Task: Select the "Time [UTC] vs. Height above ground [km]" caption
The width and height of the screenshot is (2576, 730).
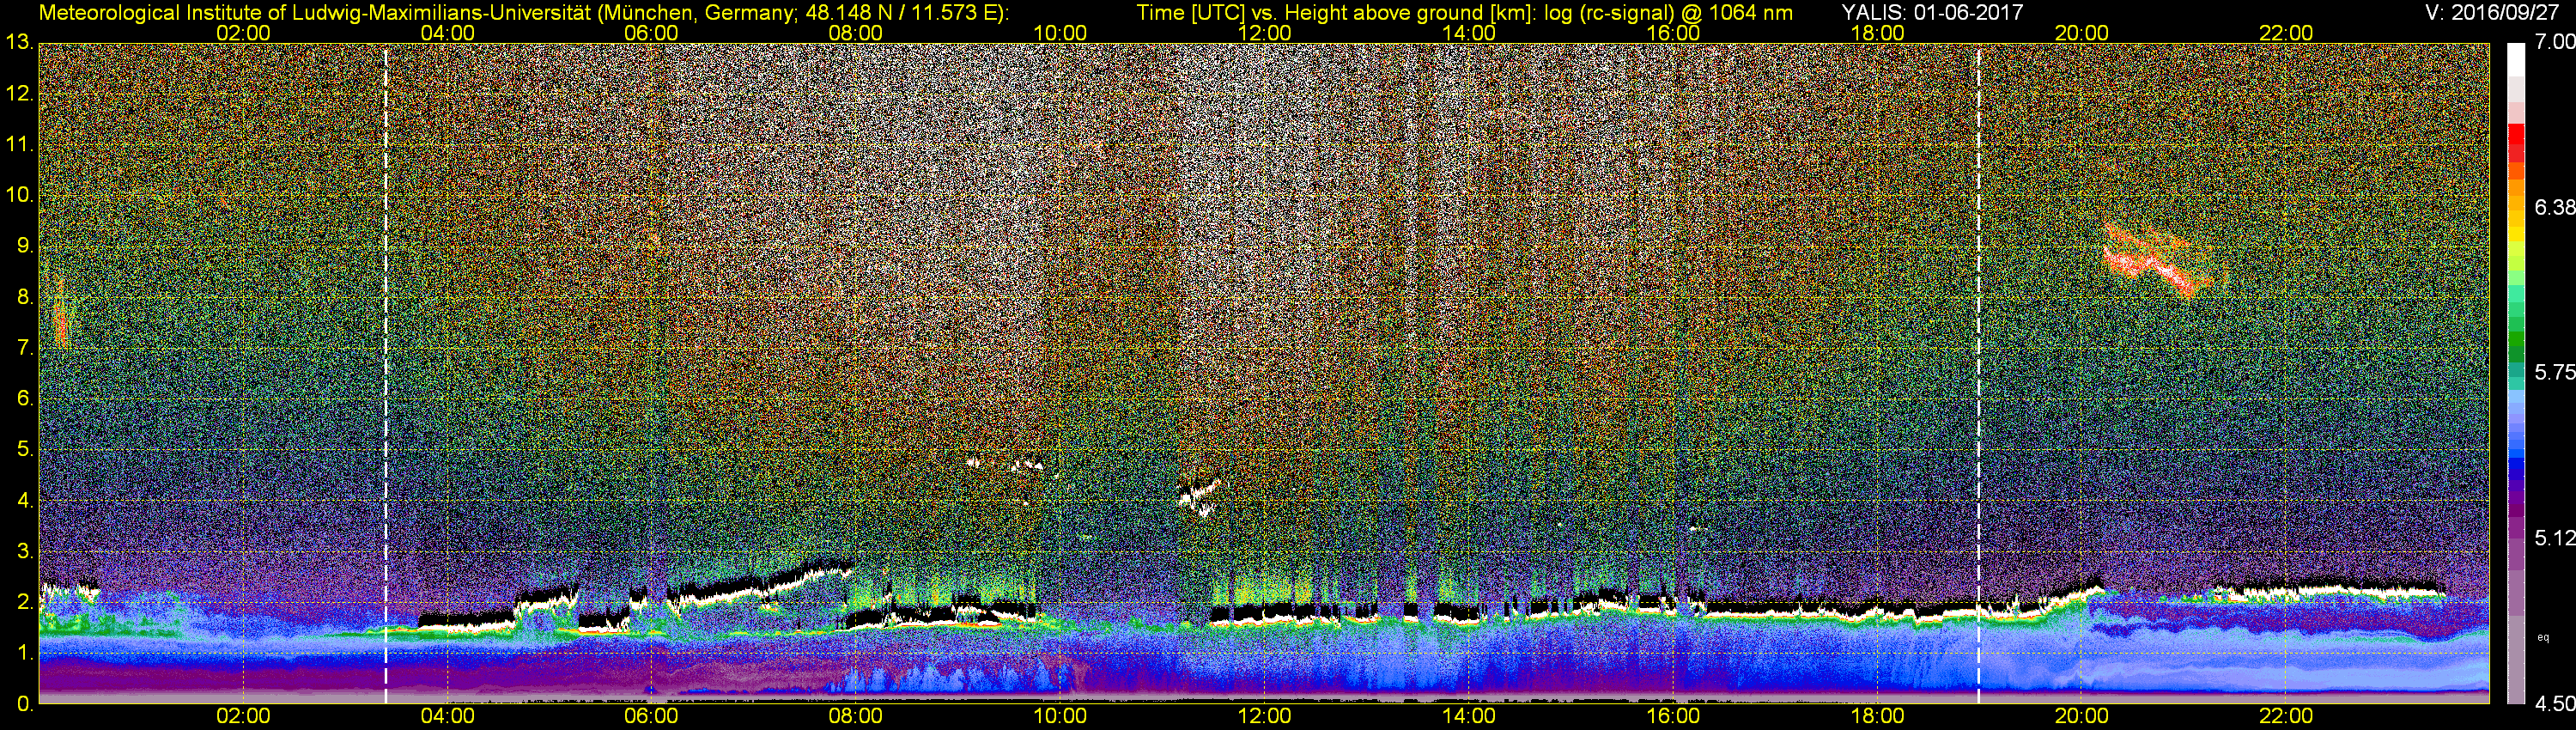Action: pos(1336,12)
